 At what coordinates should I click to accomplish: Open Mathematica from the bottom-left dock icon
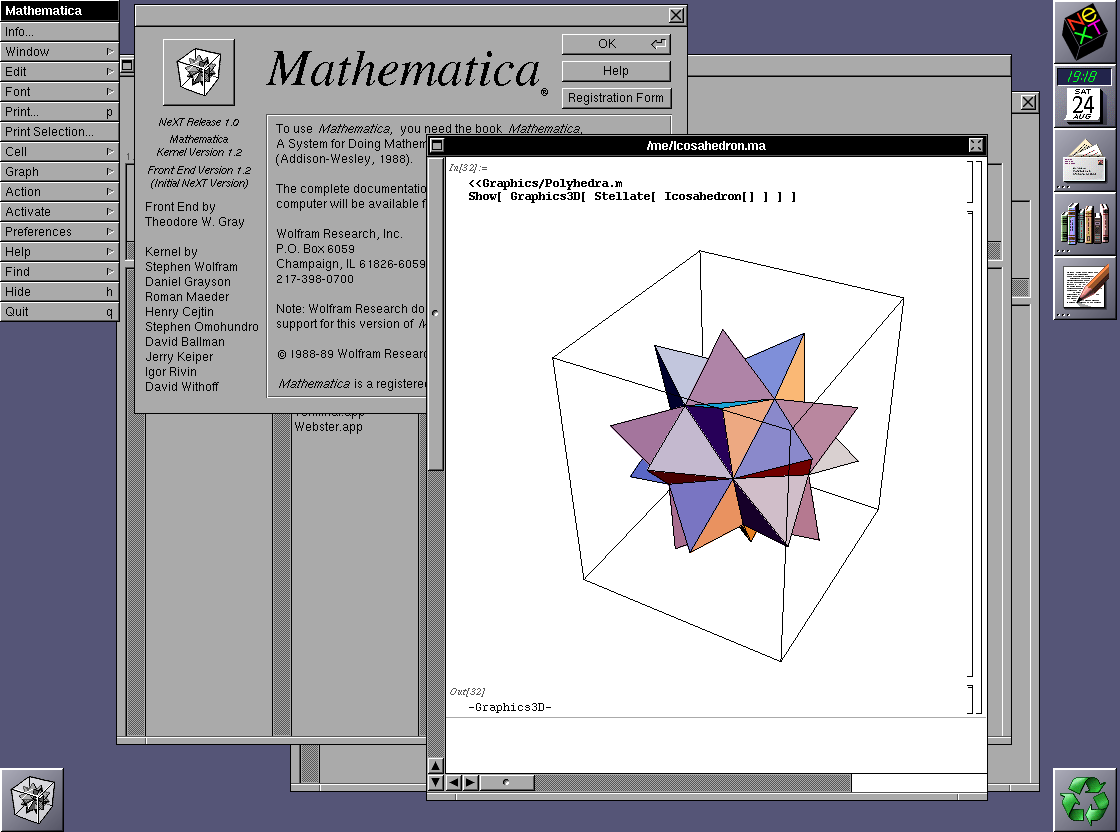(x=33, y=797)
